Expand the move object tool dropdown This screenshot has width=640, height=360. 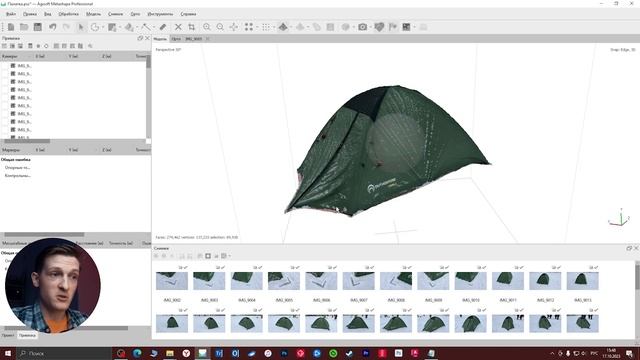click(137, 27)
